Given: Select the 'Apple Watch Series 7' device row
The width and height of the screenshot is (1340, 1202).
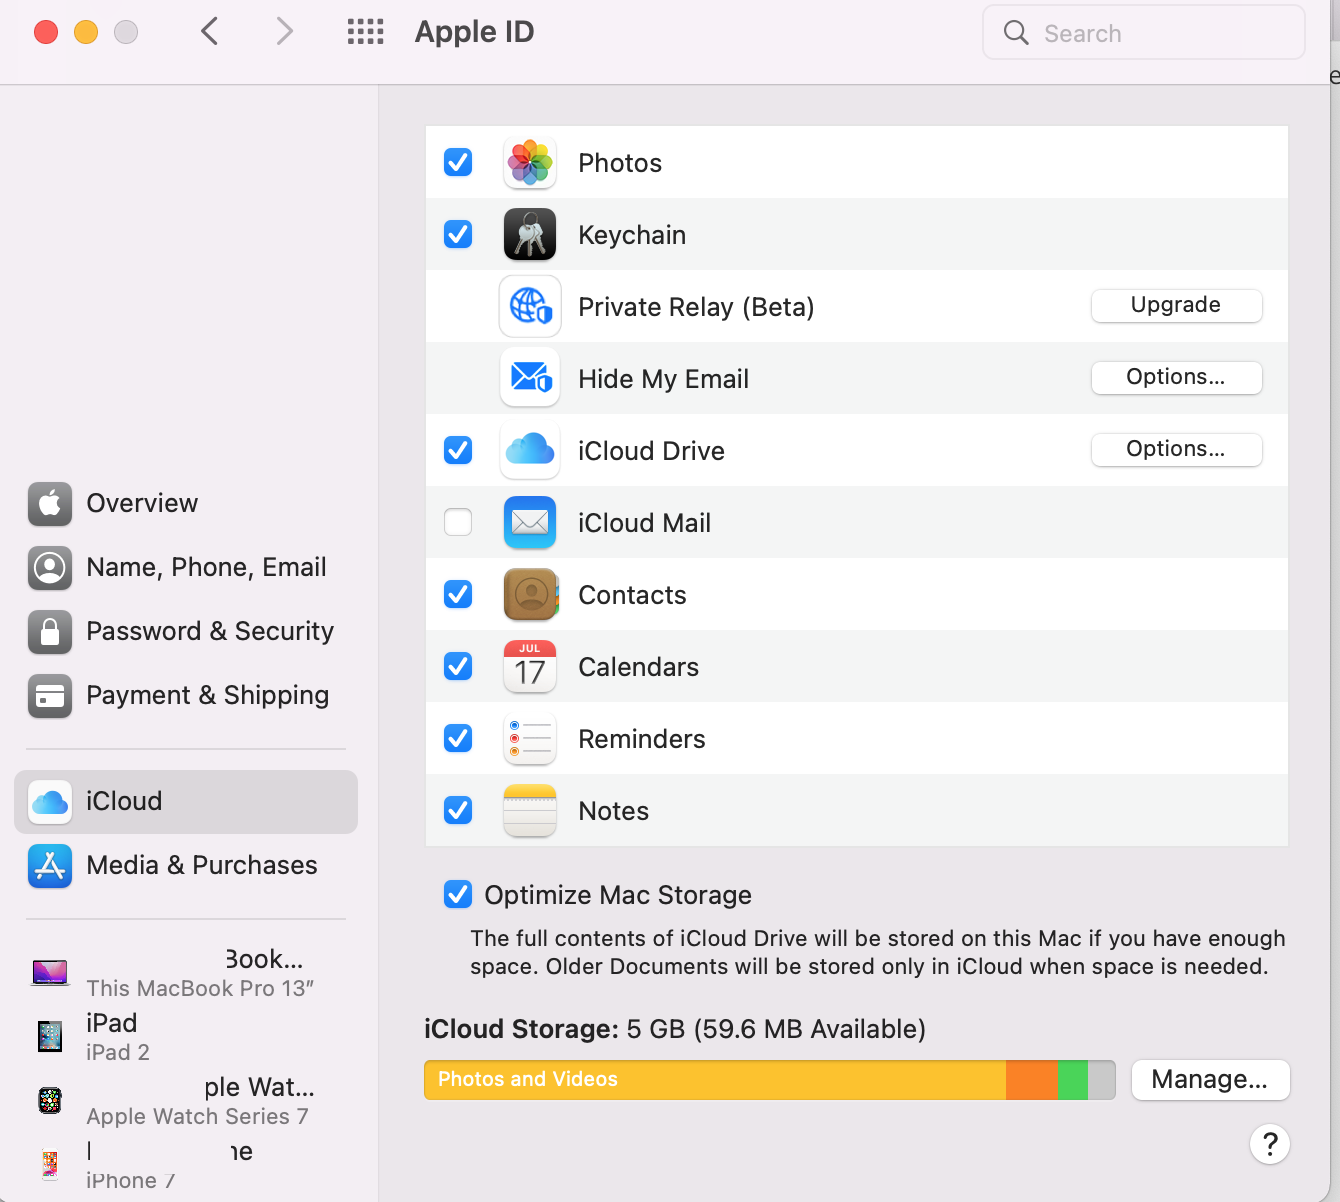Looking at the screenshot, I should [x=186, y=1101].
